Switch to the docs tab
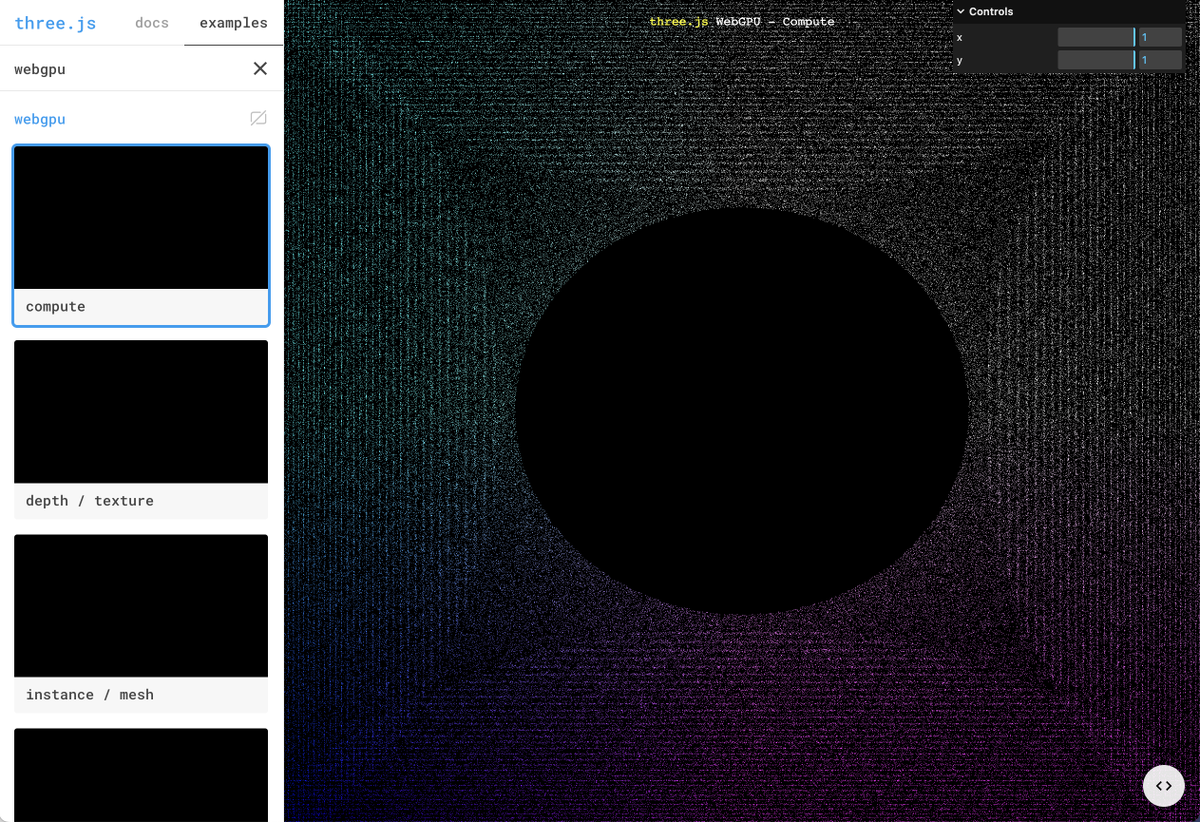Viewport: 1200px width, 822px height. tap(152, 22)
